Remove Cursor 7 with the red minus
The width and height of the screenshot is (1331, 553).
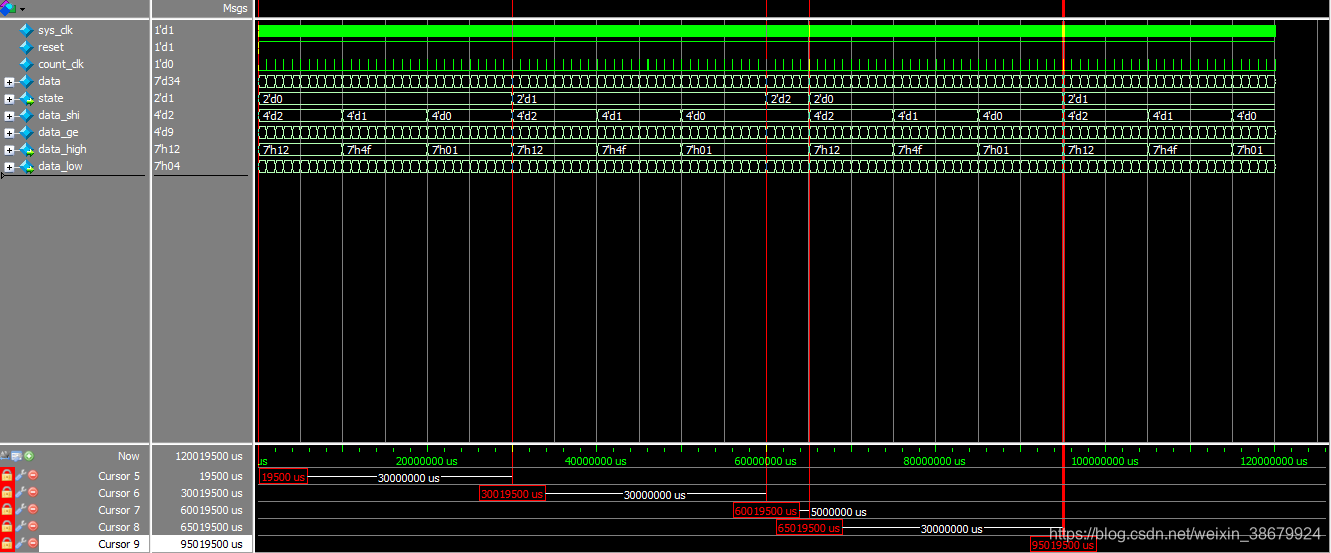pyautogui.click(x=32, y=510)
